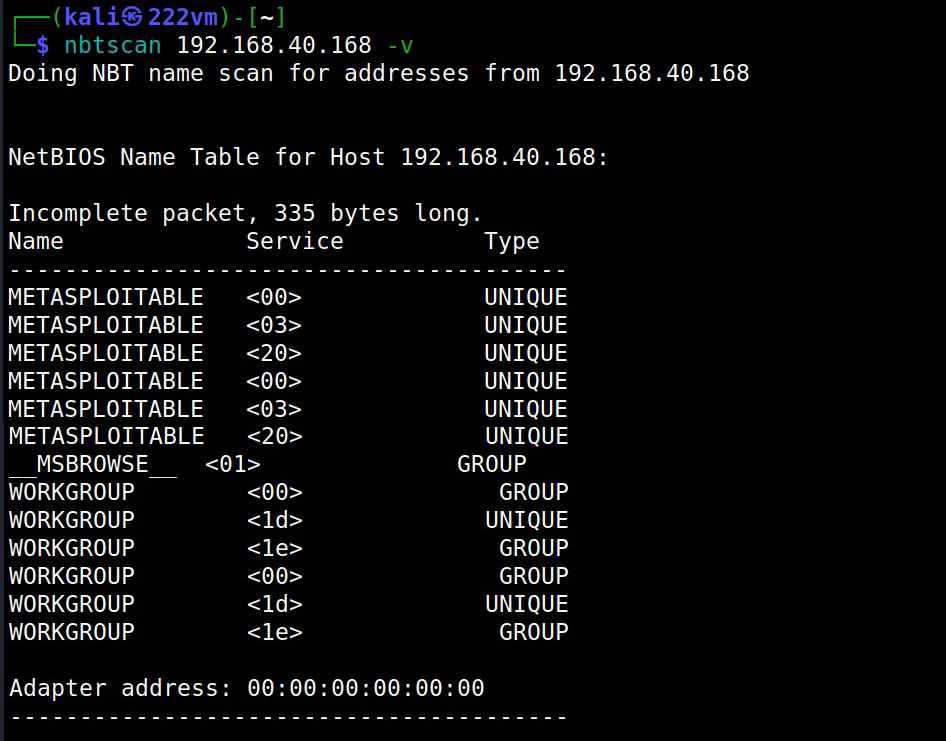Image resolution: width=946 pixels, height=741 pixels.
Task: Select the 'nbtscan' command word
Action: (113, 45)
